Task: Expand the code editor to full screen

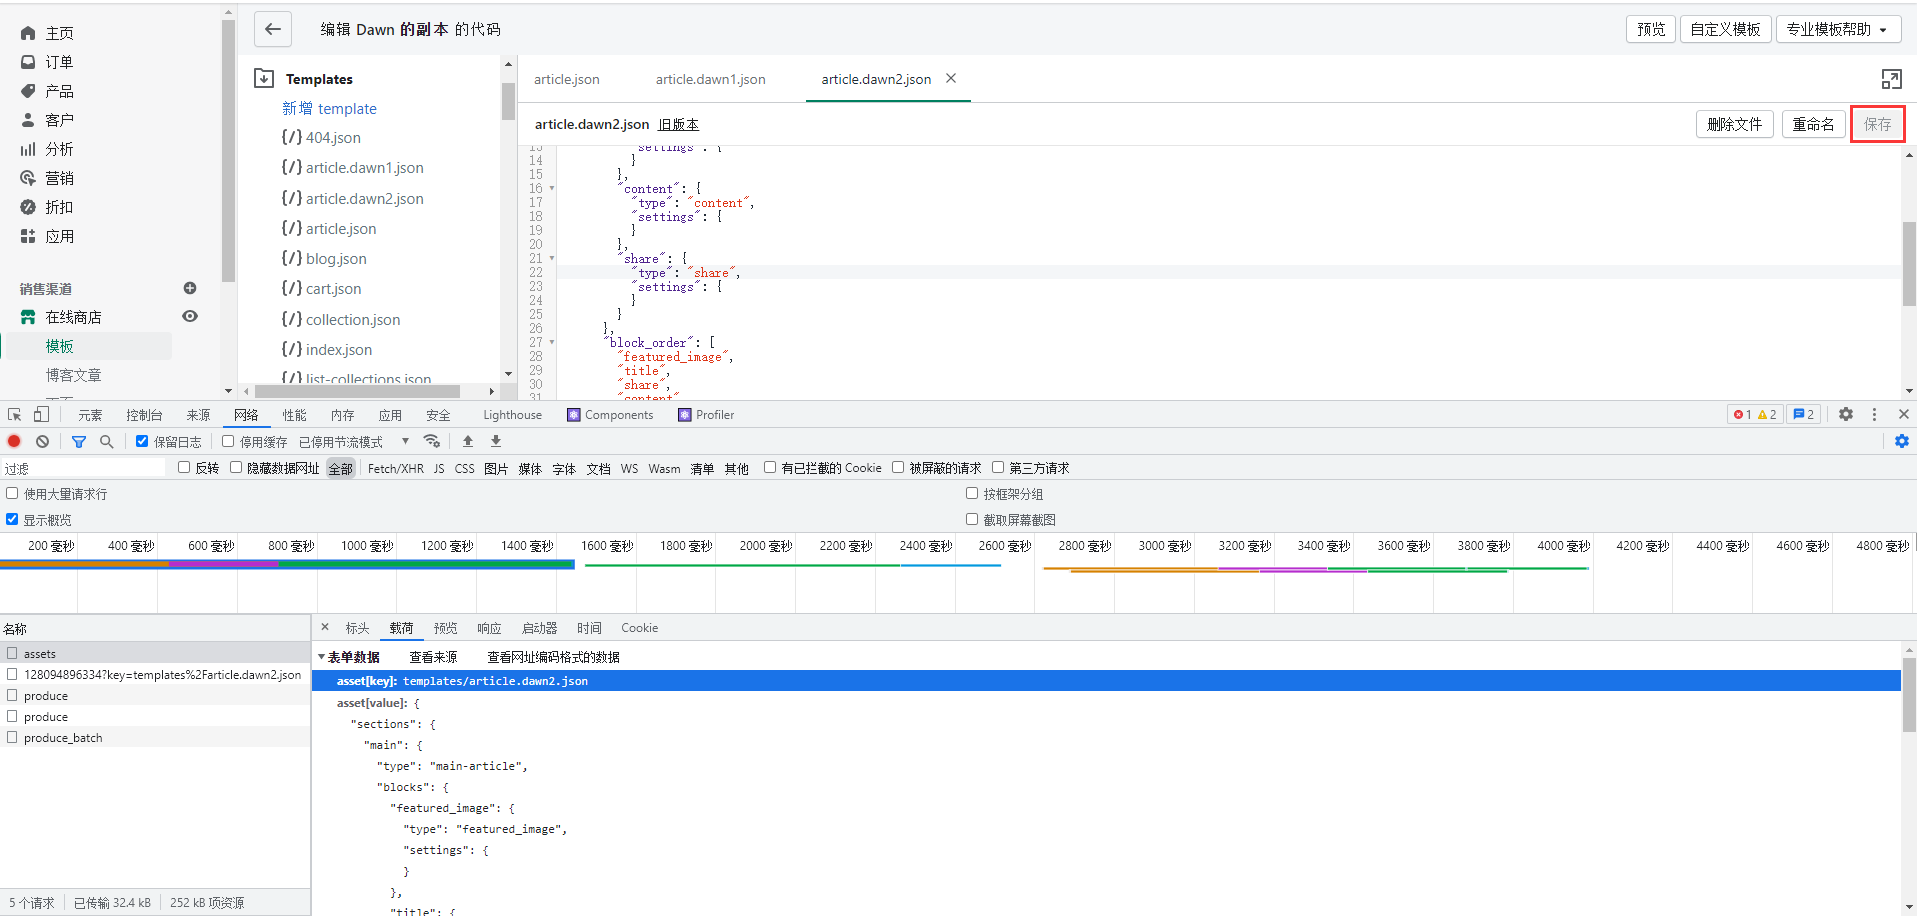Action: 1890,79
